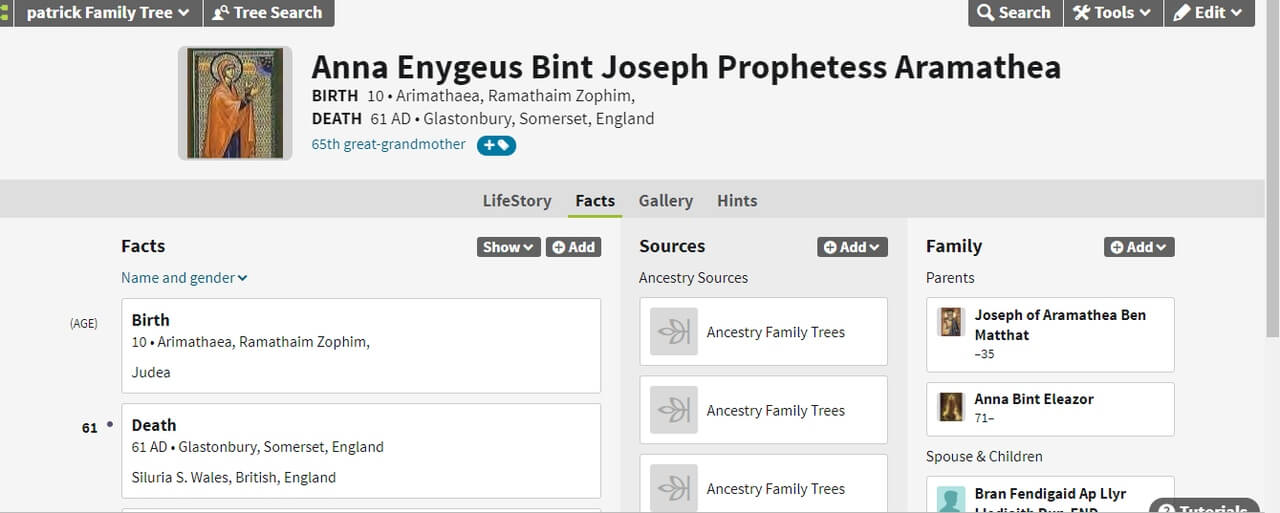1280x513 pixels.
Task: Open the Hints tab
Action: tap(737, 201)
